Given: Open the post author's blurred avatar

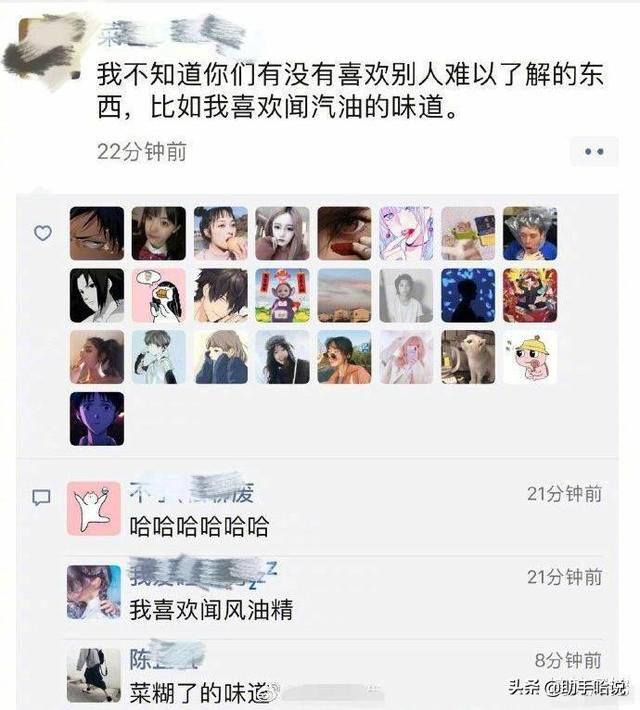Looking at the screenshot, I should pos(44,52).
